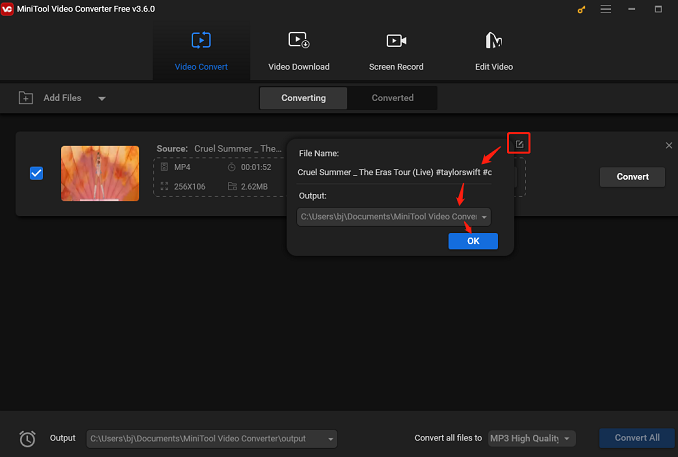Click the 256X106 resolution value
Viewport: 678px width, 457px height.
pos(189,187)
